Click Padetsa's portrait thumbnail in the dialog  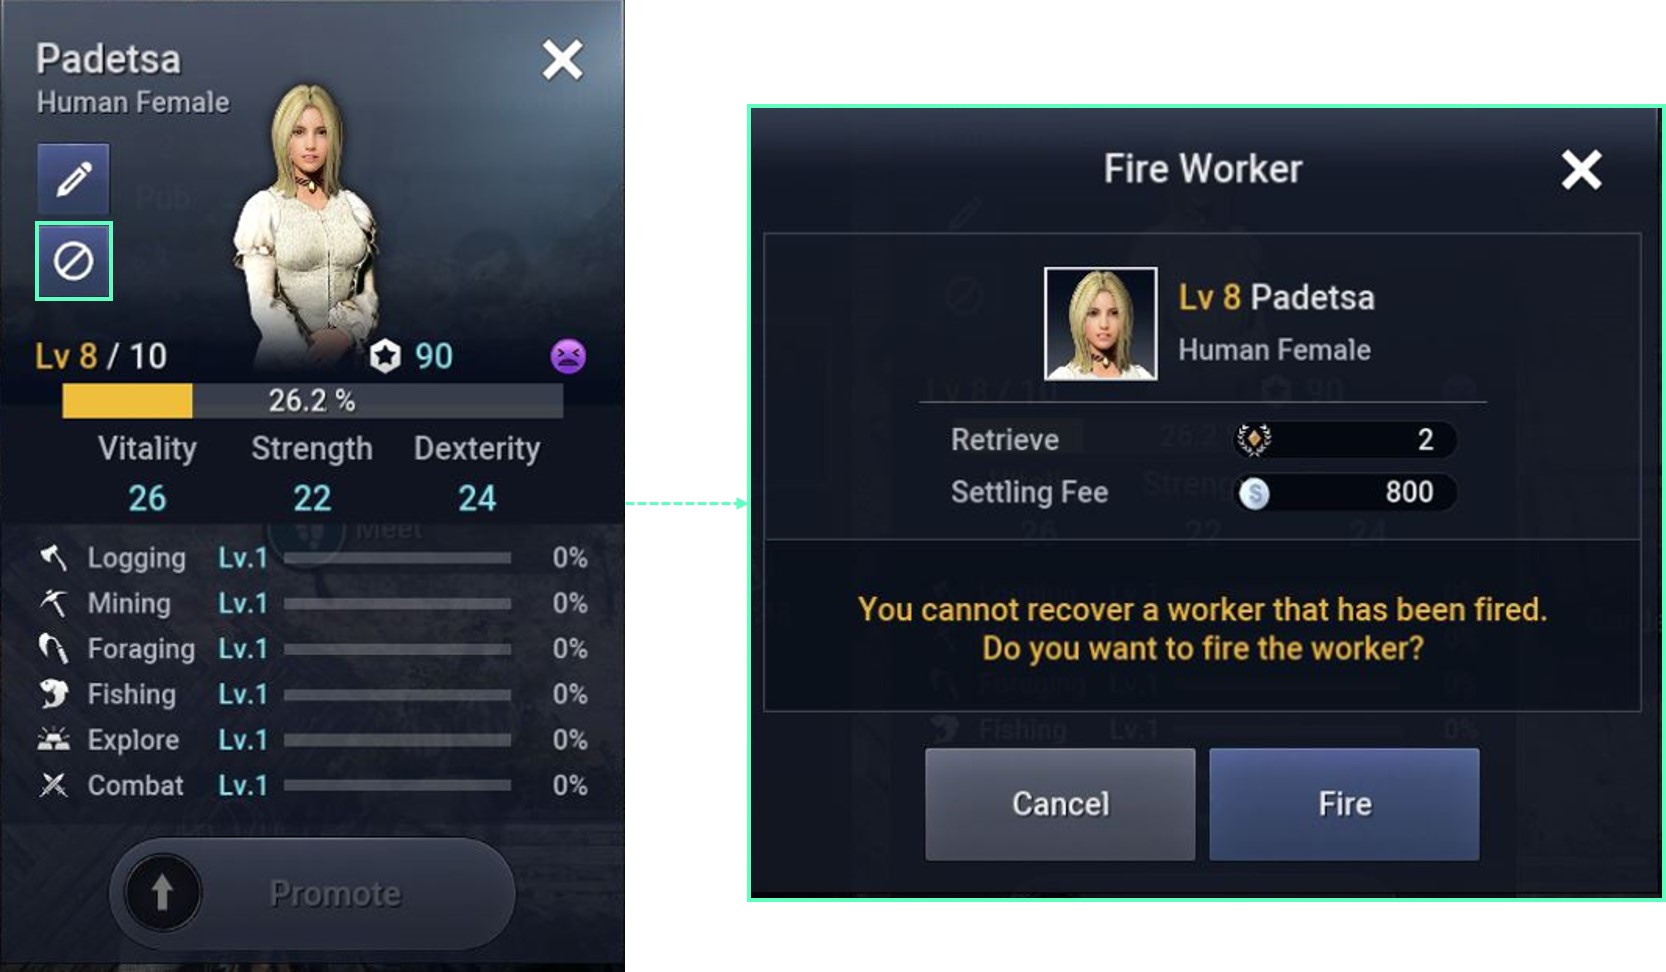[x=1100, y=323]
